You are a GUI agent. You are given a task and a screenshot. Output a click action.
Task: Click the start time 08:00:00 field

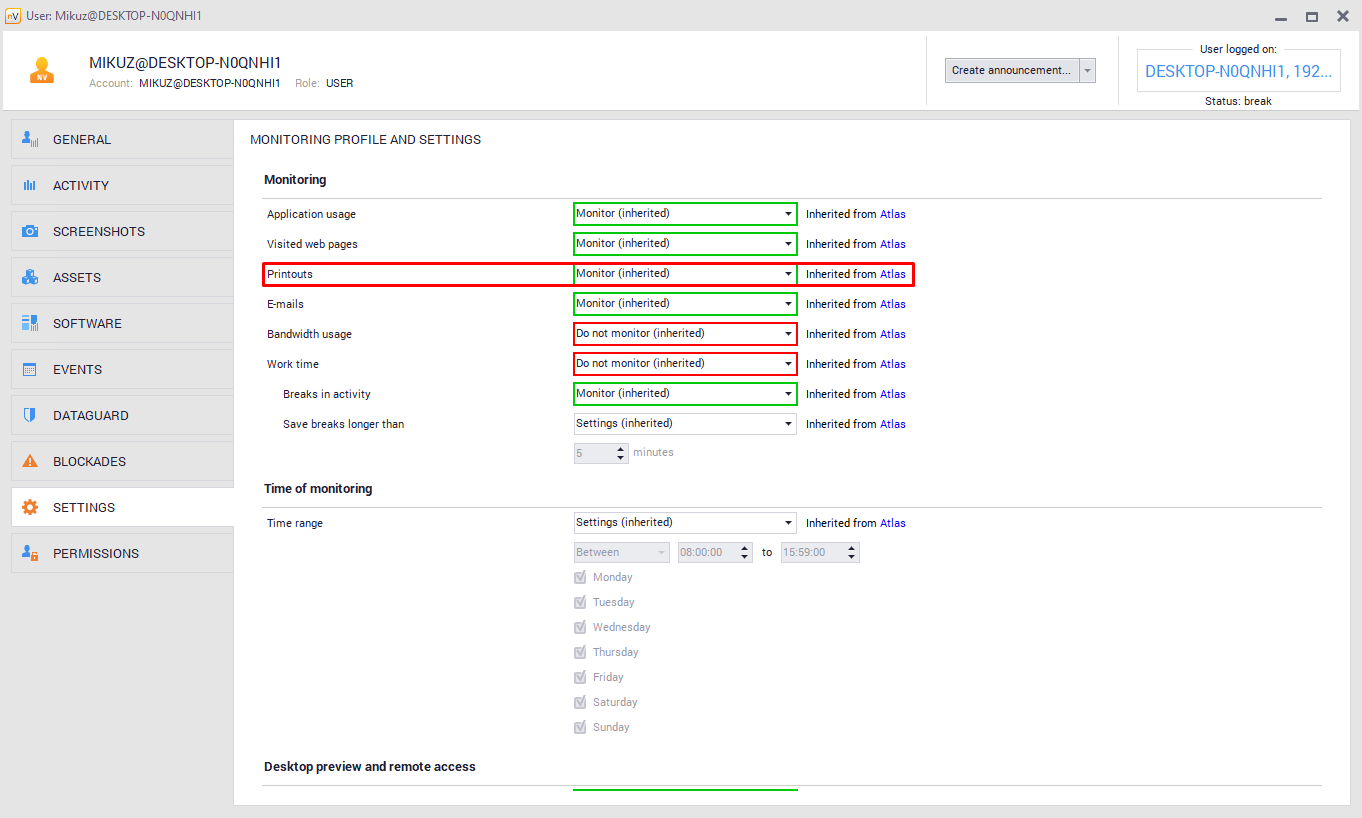(x=706, y=552)
